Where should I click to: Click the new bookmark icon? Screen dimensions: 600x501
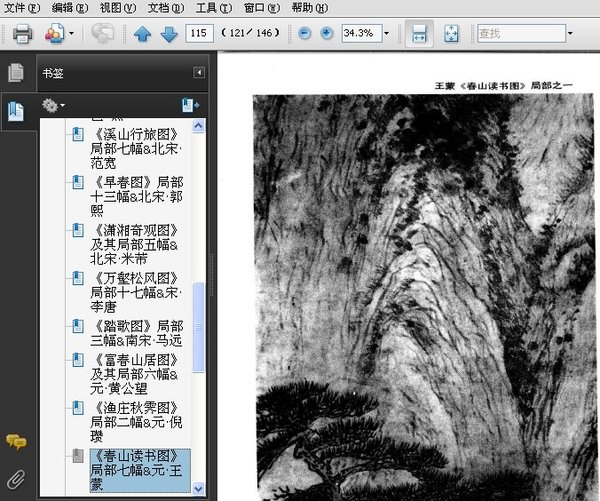(x=191, y=105)
